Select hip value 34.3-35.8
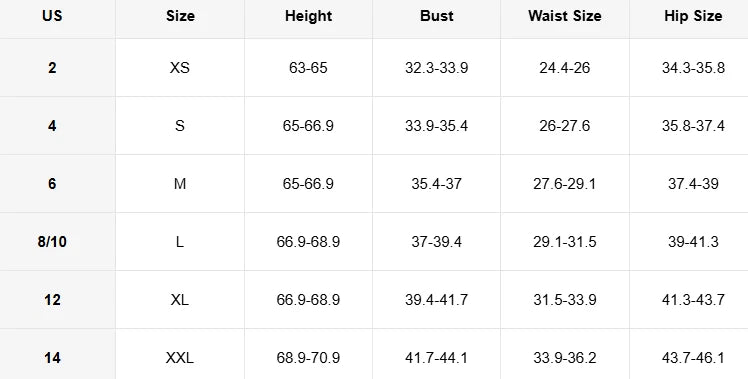This screenshot has width=748, height=379. point(693,68)
